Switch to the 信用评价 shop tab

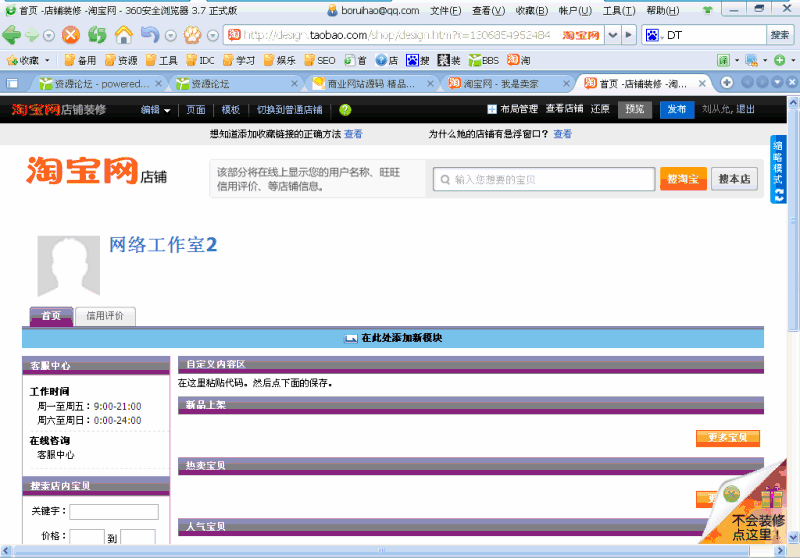tap(105, 316)
